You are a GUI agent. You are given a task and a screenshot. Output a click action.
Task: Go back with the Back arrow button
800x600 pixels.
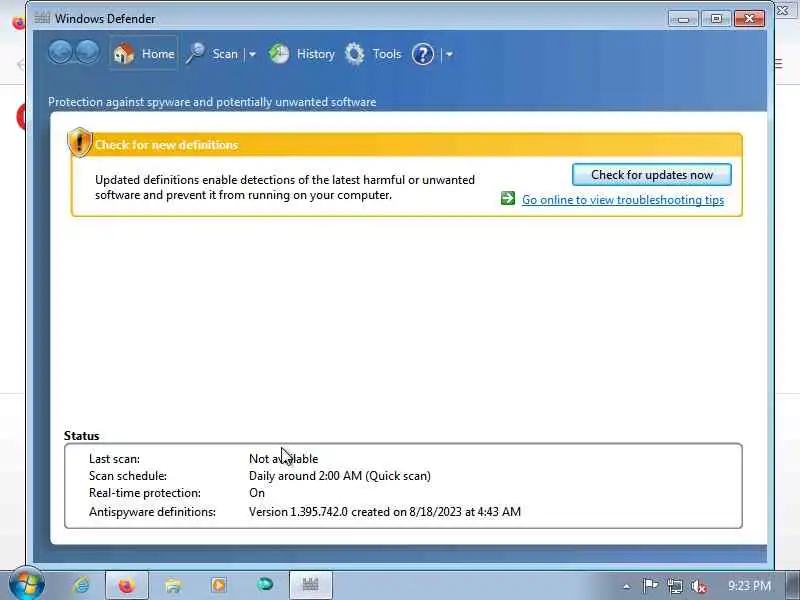[60, 53]
